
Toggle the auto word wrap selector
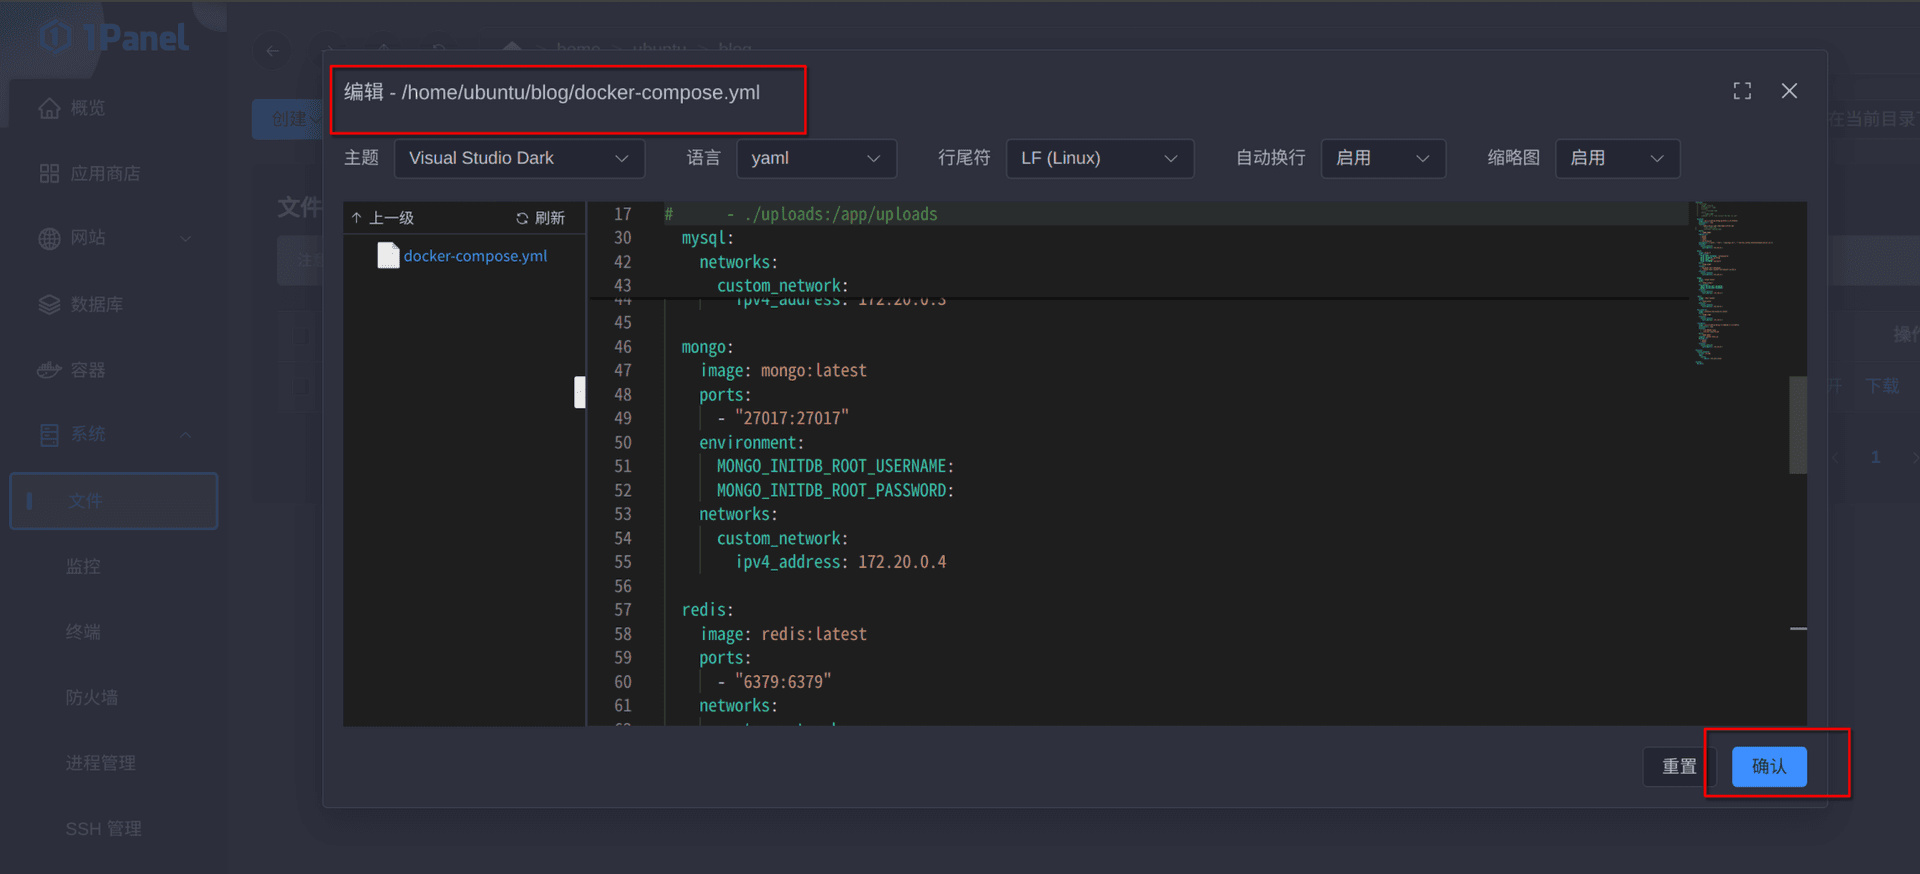1382,158
